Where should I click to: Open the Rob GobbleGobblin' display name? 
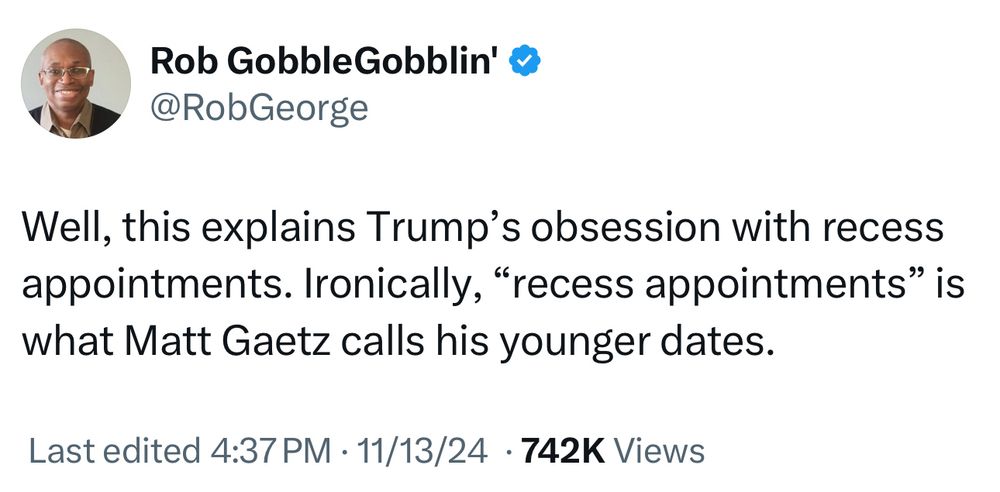[327, 62]
